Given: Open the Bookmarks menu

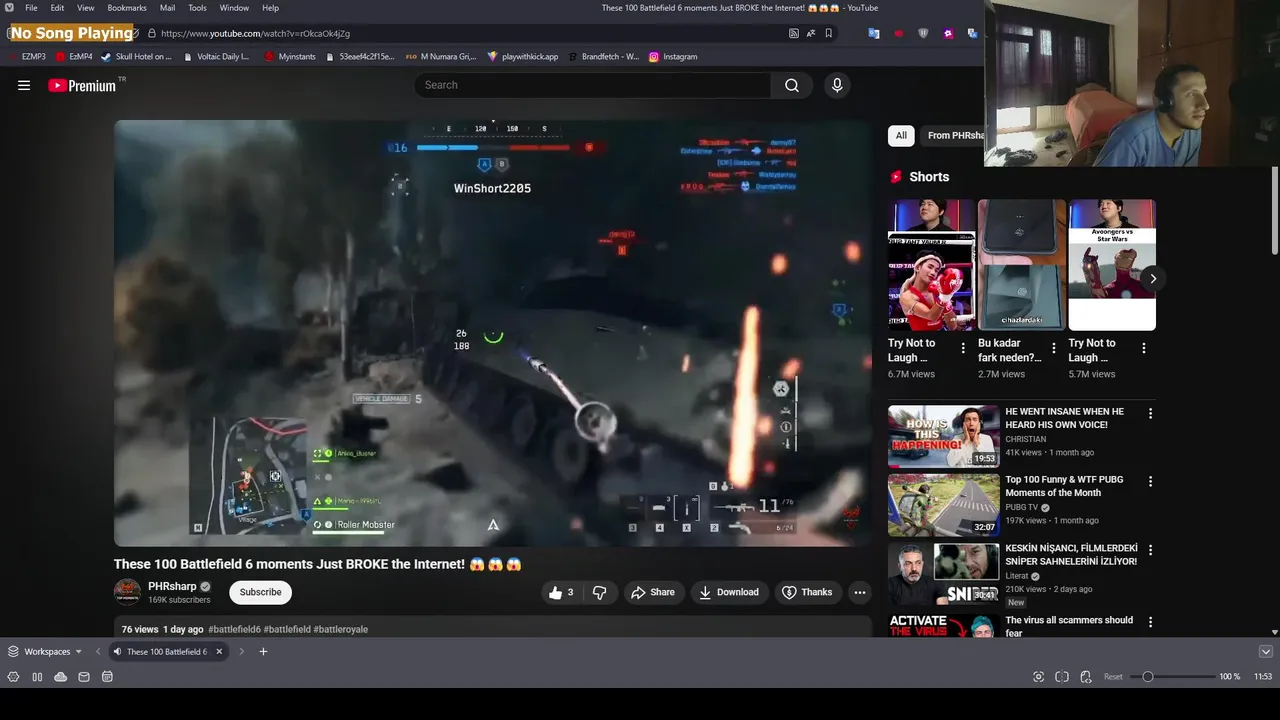Looking at the screenshot, I should coord(127,8).
